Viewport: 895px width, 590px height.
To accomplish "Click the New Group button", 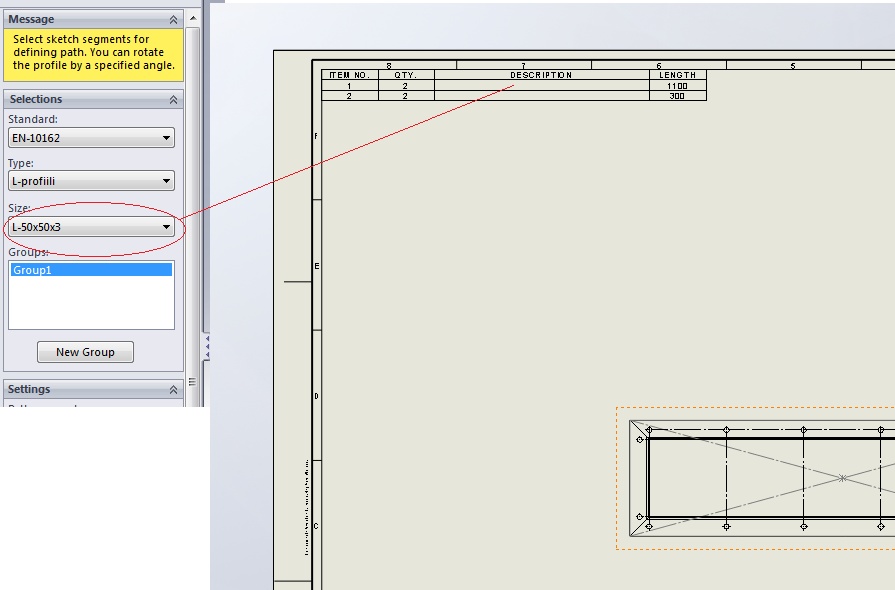I will click(85, 352).
